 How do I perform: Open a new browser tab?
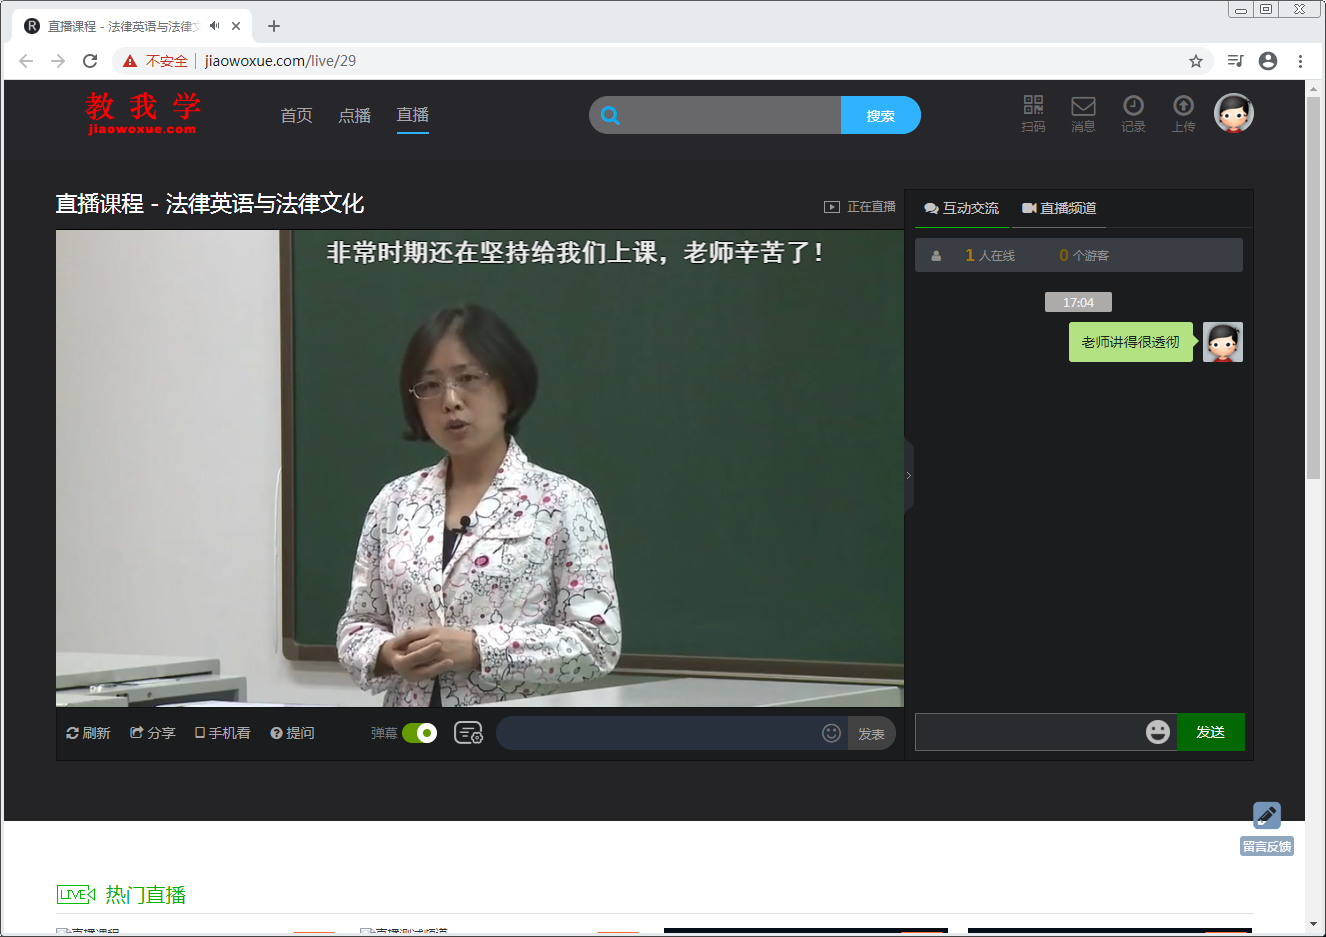coord(274,26)
